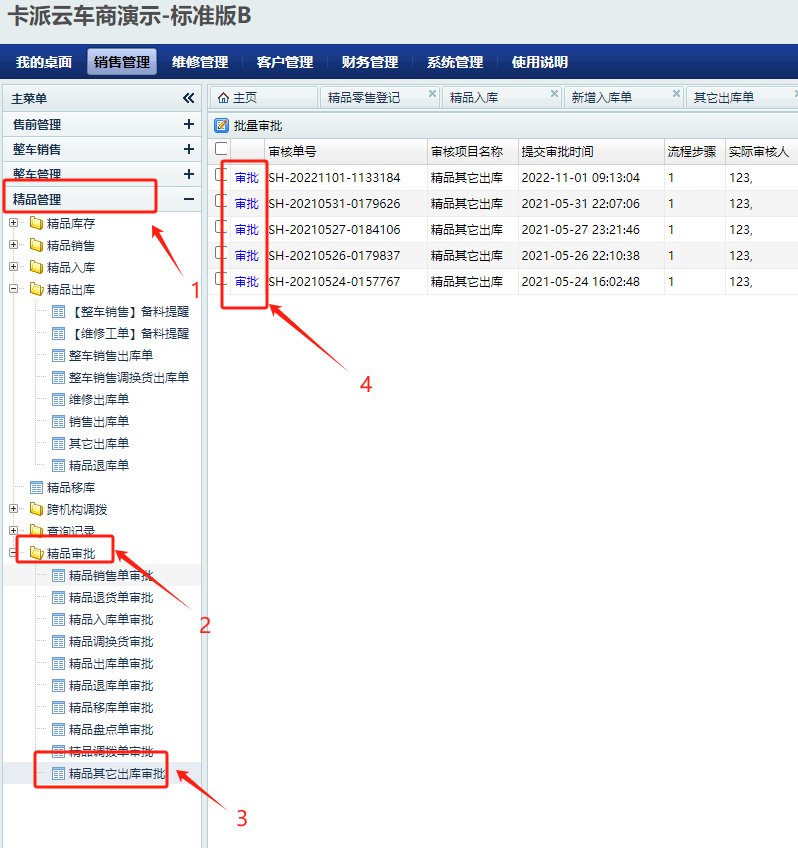The width and height of the screenshot is (798, 848).
Task: Toggle the select-all checkbox in table header
Action: pos(221,149)
